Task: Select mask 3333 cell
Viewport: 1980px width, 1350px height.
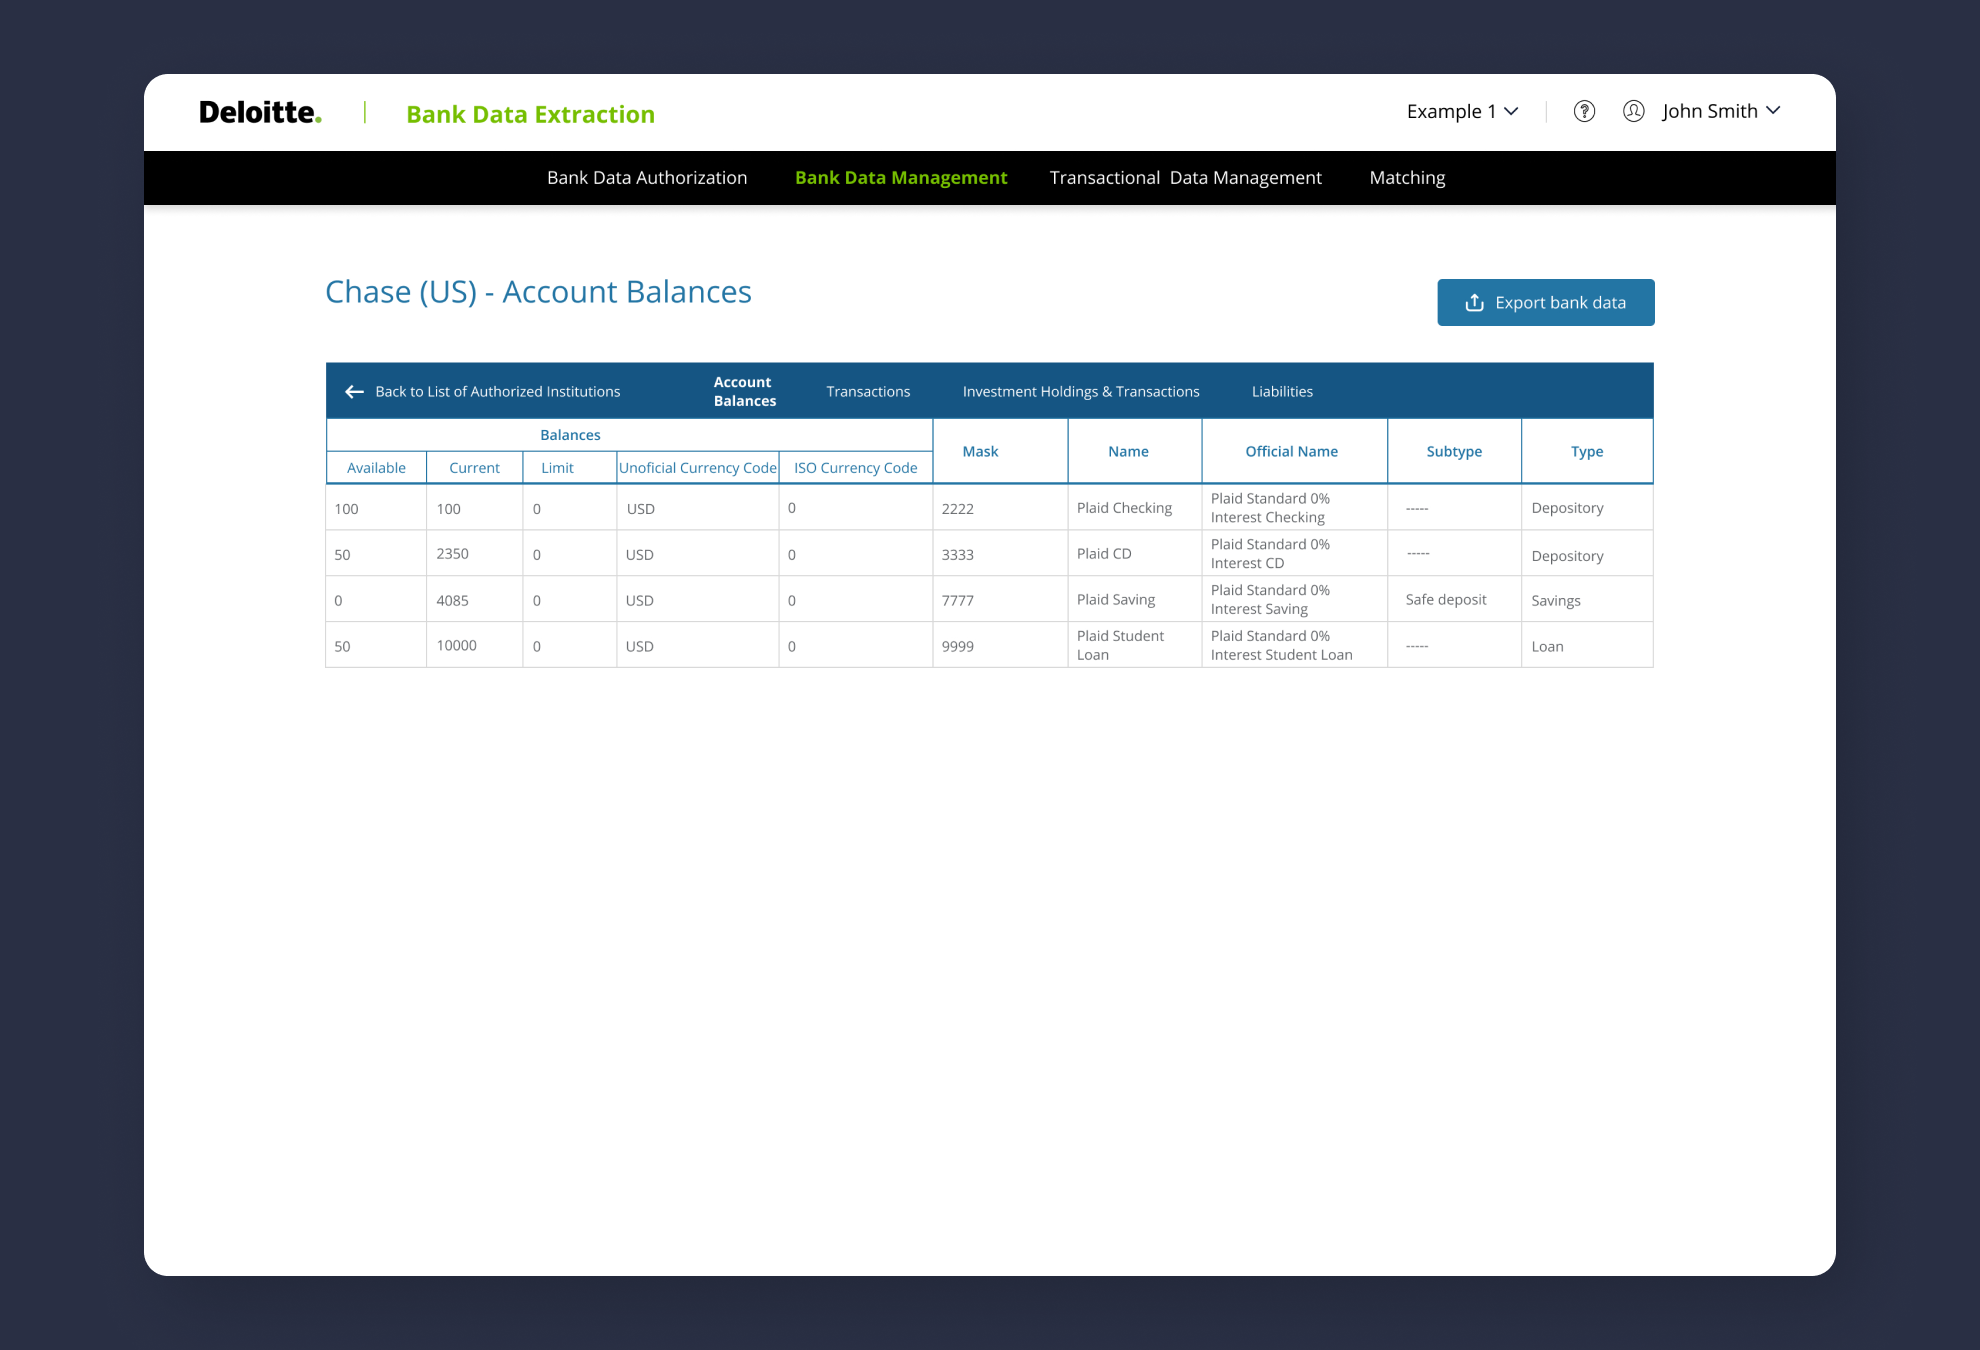Action: [1000, 554]
